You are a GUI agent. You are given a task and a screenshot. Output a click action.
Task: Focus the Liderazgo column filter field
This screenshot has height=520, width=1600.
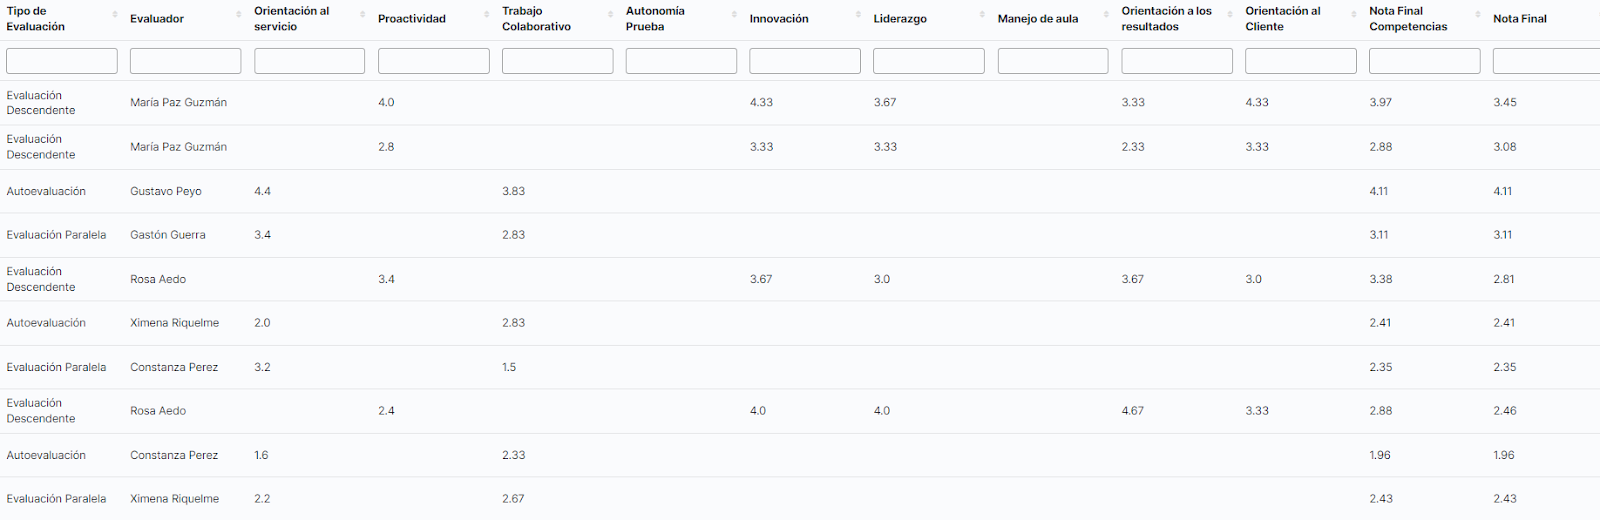pos(928,61)
